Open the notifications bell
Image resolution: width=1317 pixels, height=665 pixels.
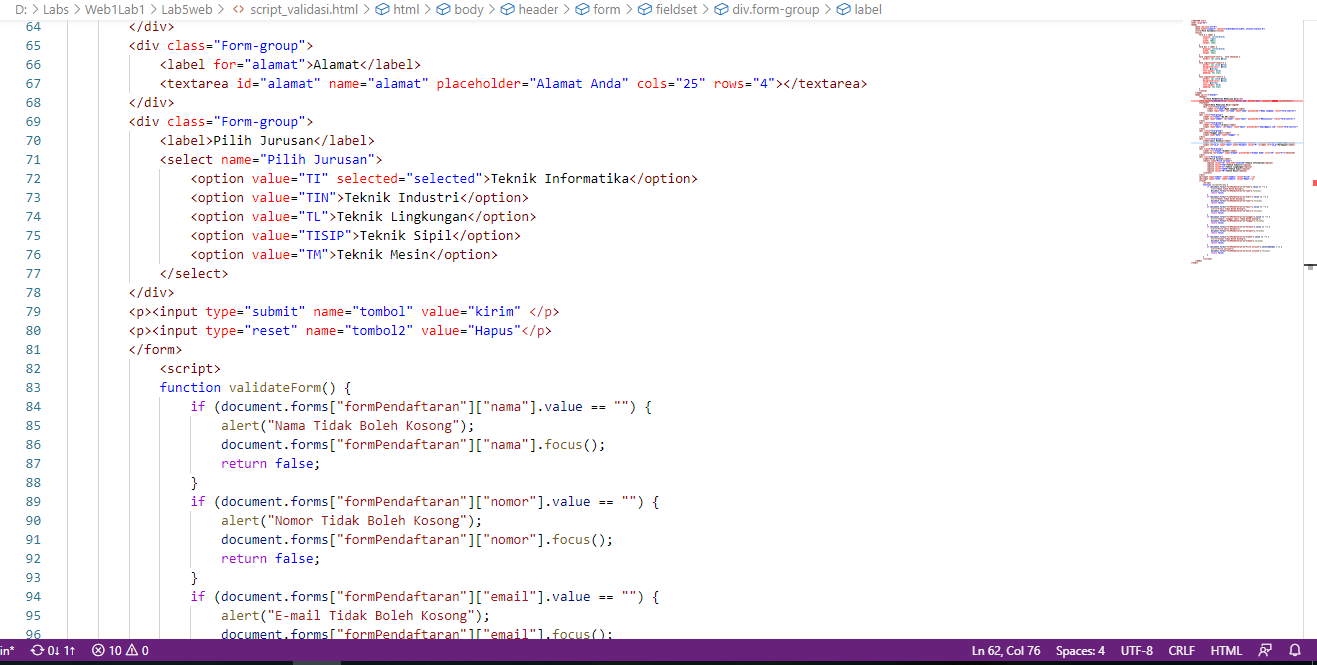click(1295, 650)
